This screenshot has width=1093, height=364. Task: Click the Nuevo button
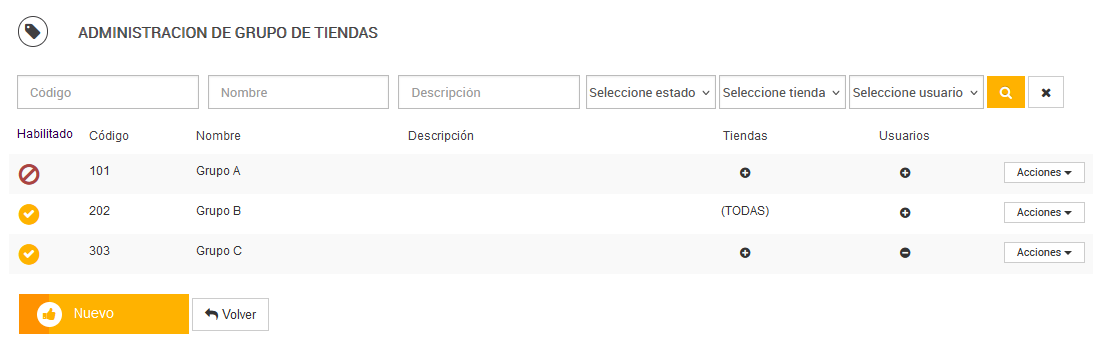point(104,314)
